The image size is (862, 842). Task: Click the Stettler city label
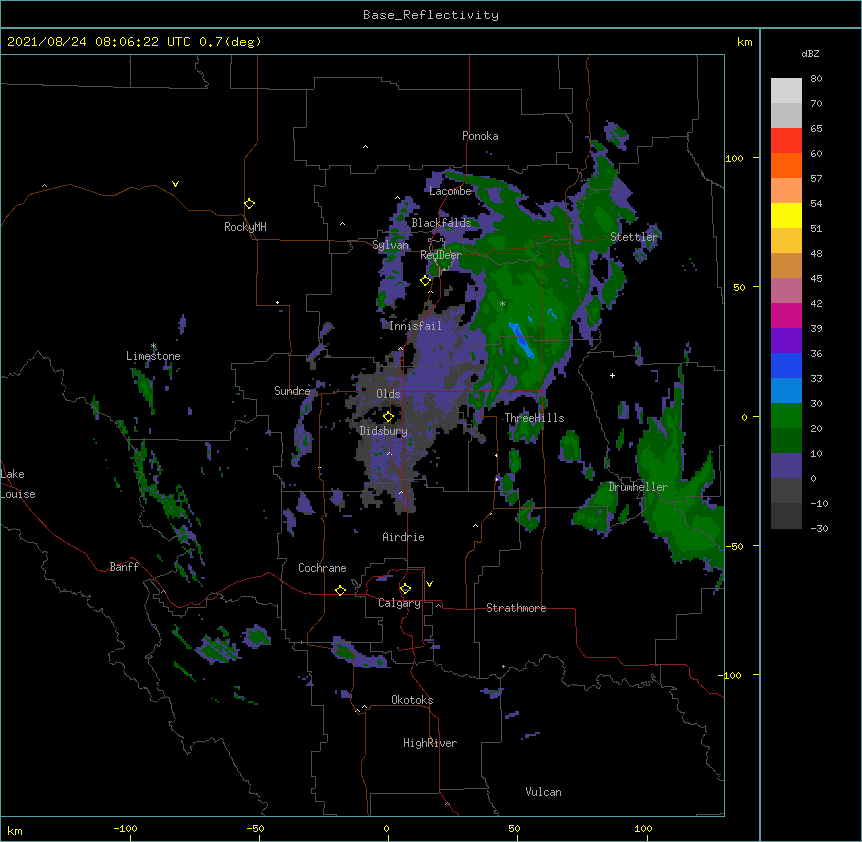(x=634, y=237)
